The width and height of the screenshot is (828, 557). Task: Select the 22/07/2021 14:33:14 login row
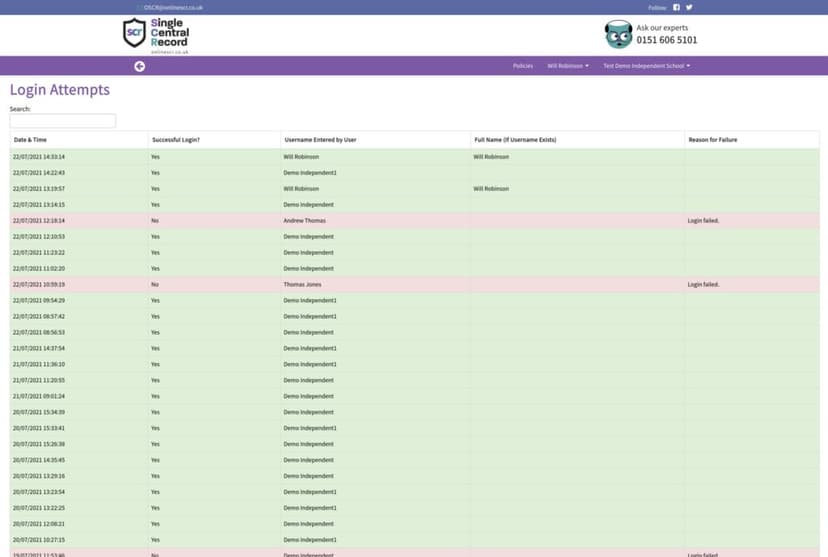coord(414,157)
